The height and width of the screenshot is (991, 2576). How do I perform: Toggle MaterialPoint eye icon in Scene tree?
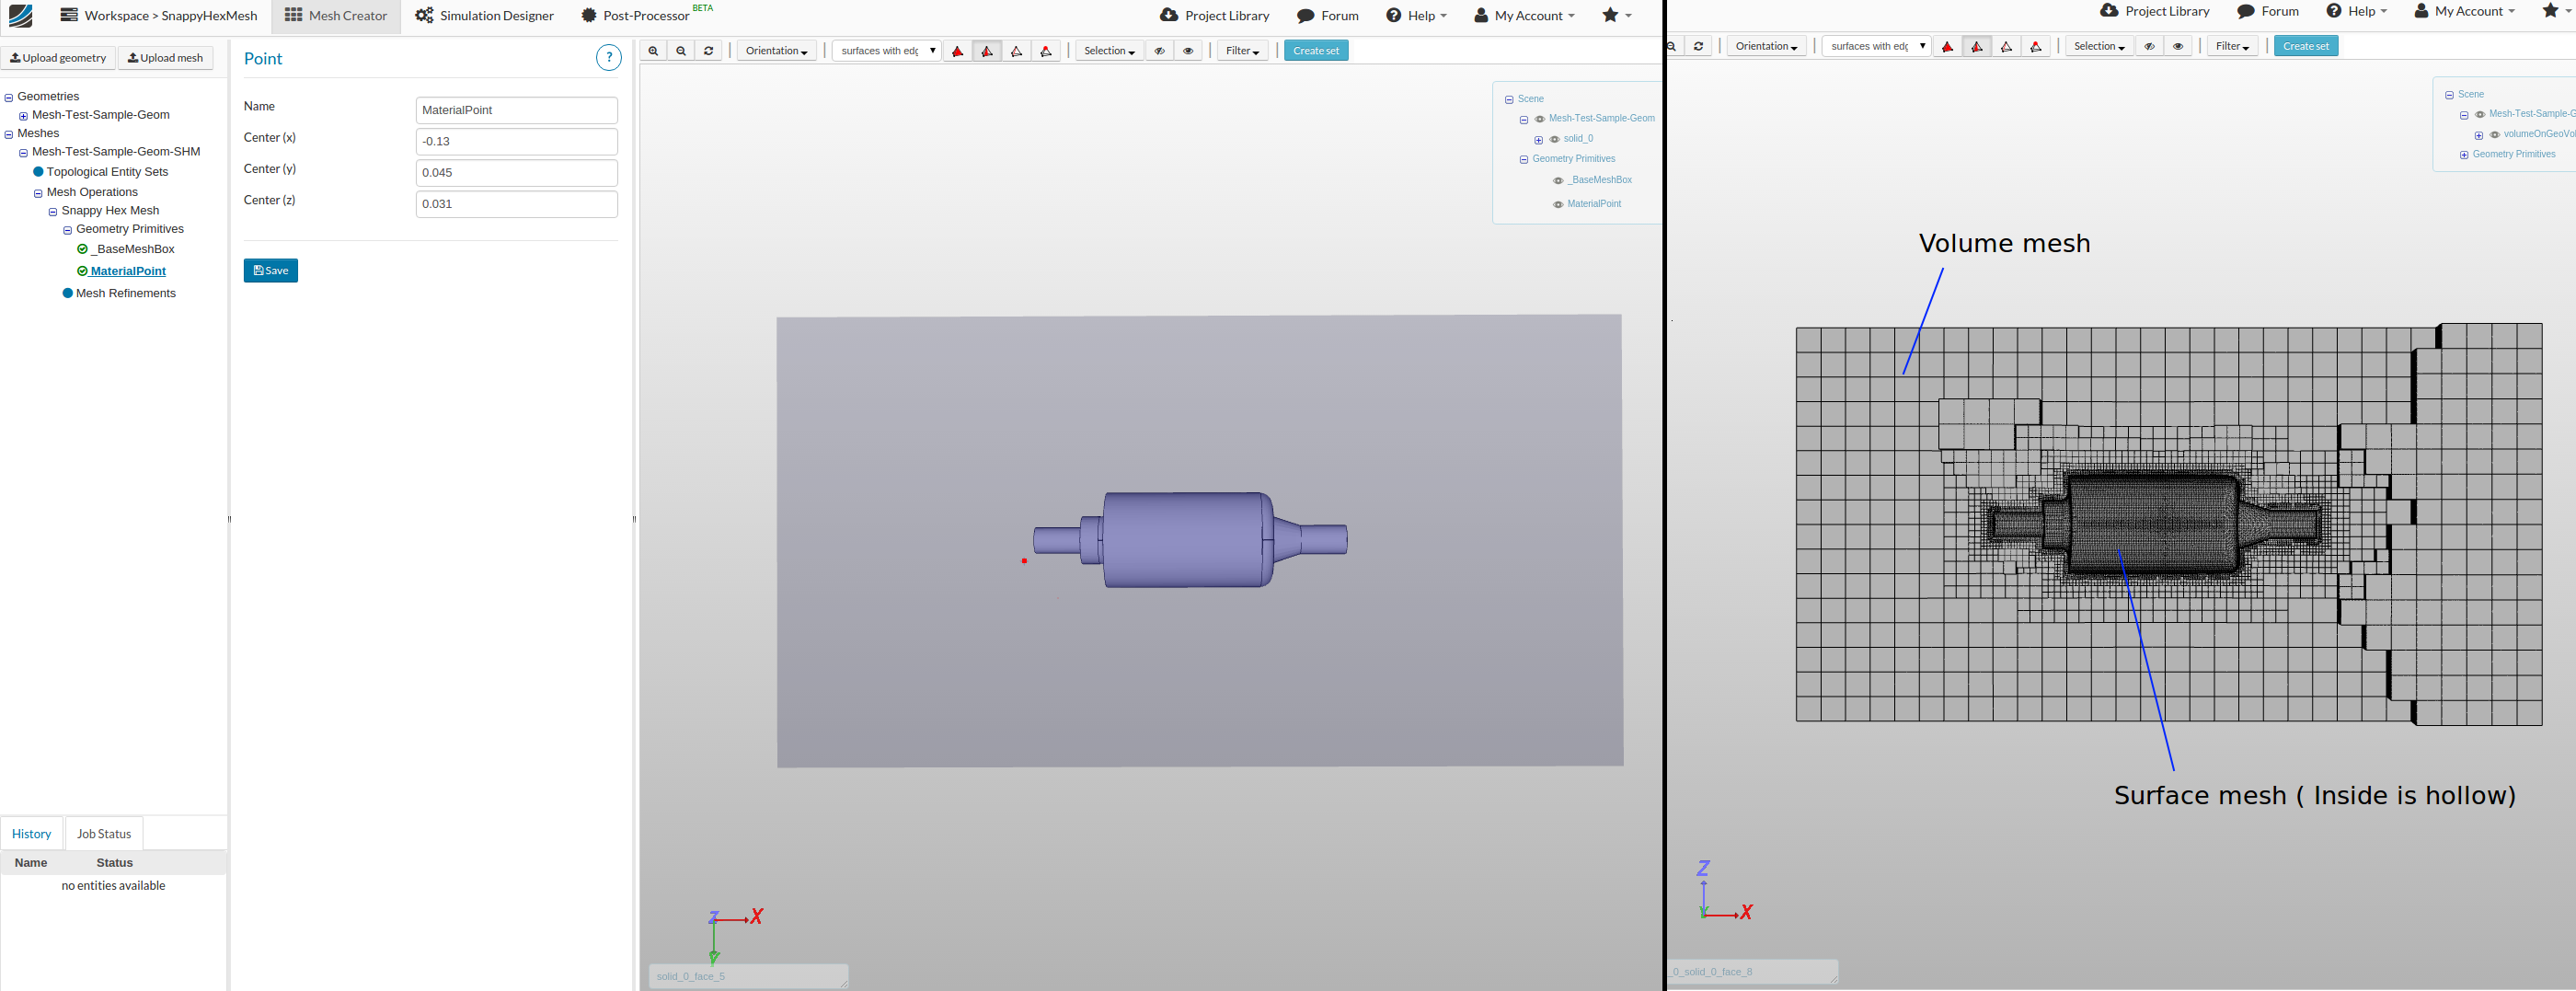[1557, 205]
